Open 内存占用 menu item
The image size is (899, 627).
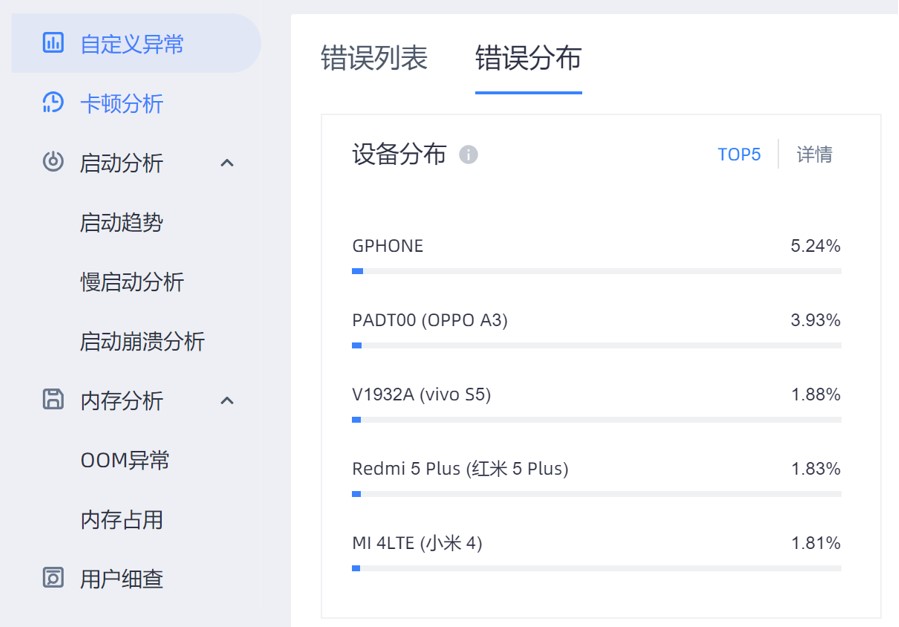pos(121,519)
